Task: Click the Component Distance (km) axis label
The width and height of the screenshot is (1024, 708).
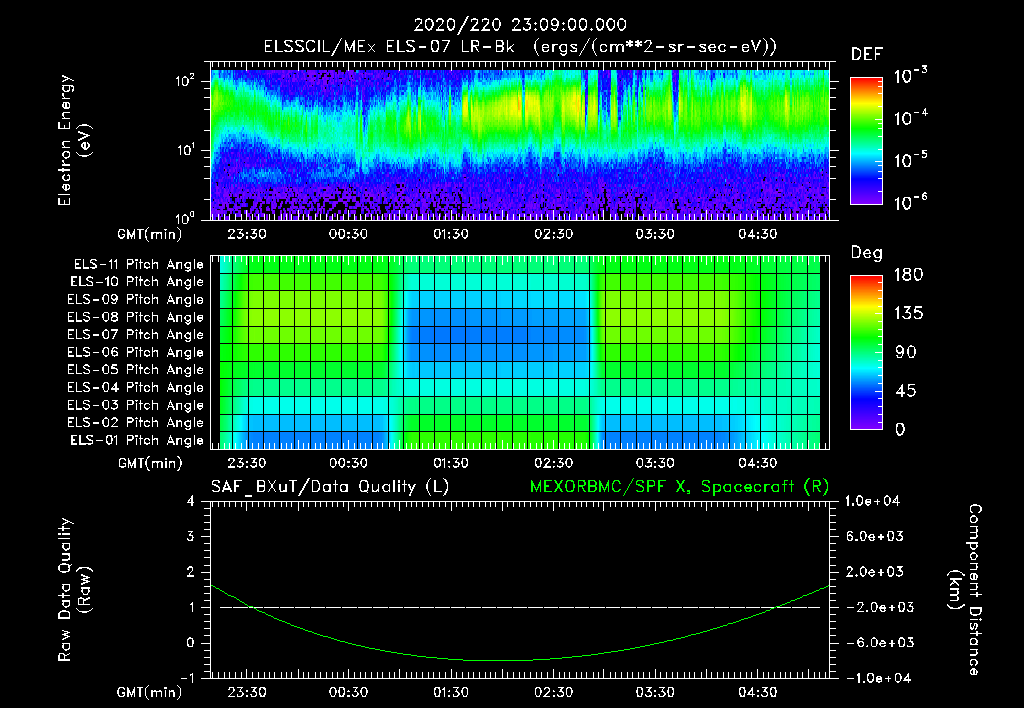Action: pos(965,590)
